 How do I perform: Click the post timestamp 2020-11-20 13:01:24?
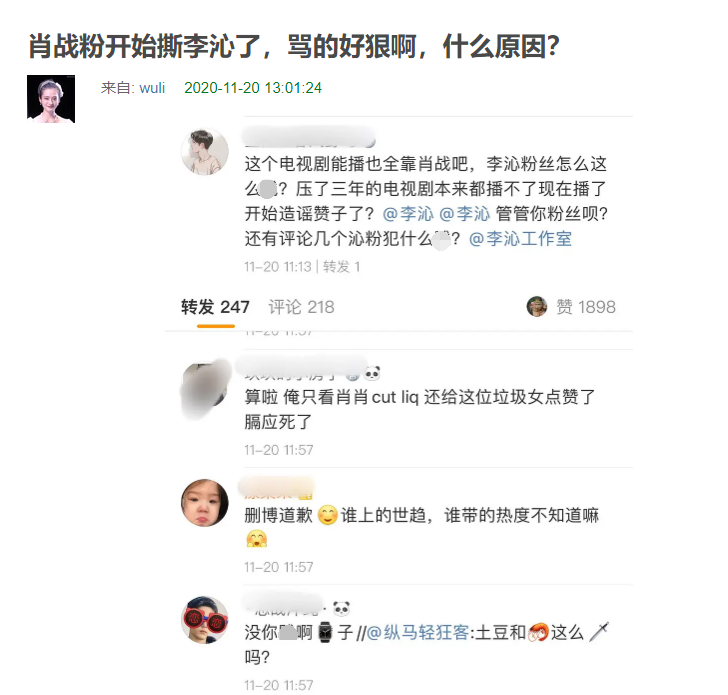pyautogui.click(x=253, y=88)
